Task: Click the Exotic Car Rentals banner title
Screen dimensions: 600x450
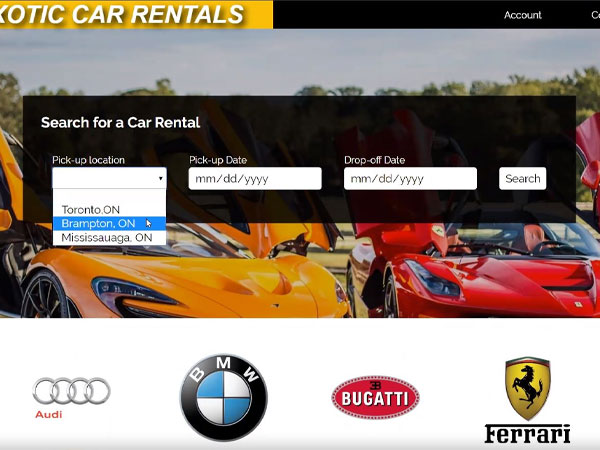Action: (x=122, y=14)
